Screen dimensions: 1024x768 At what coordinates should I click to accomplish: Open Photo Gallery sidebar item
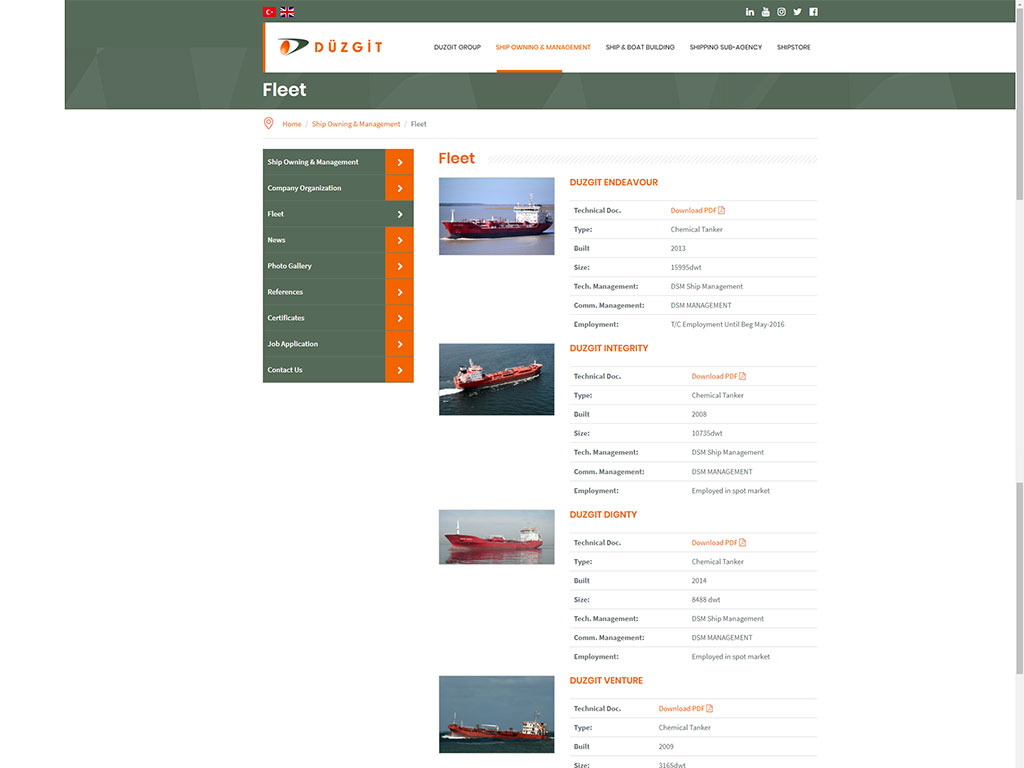(324, 266)
